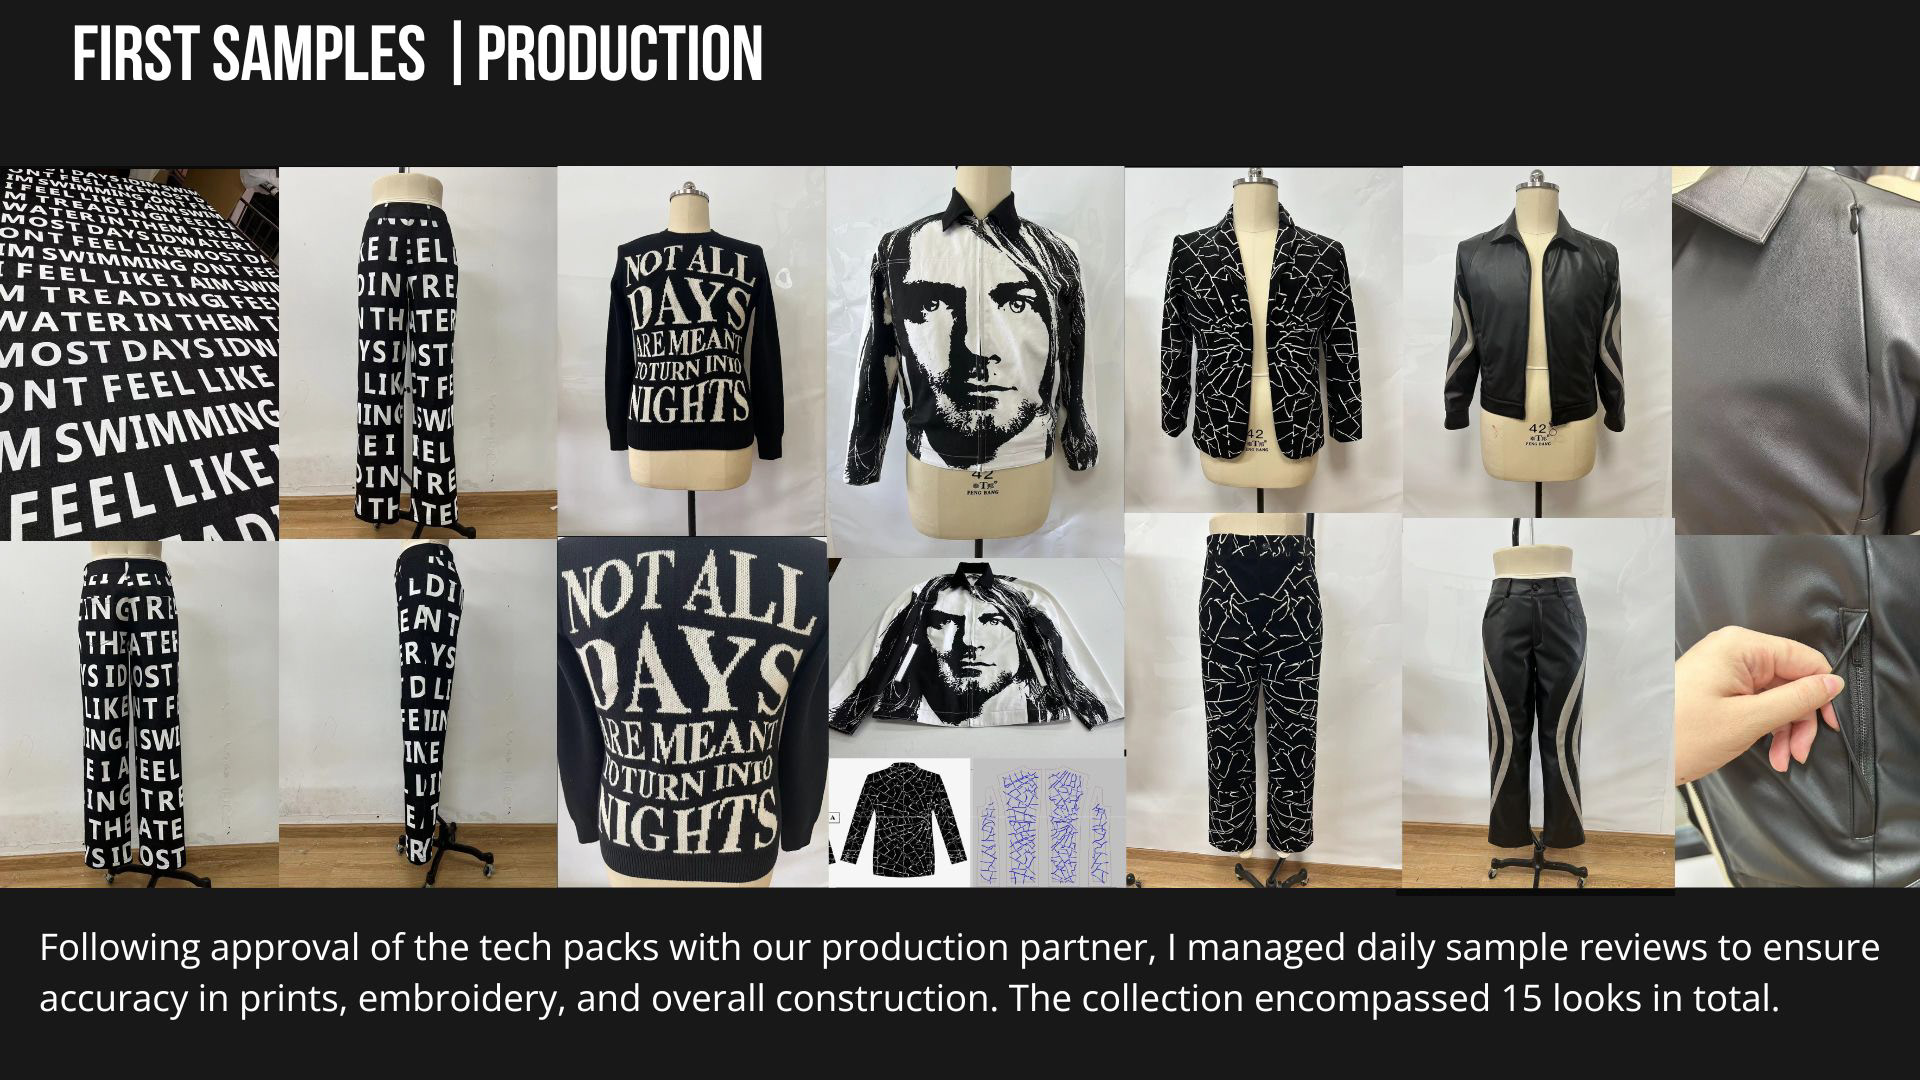The height and width of the screenshot is (1080, 1920).
Task: Open the crackle blazer tech drawing
Action: (x=899, y=822)
